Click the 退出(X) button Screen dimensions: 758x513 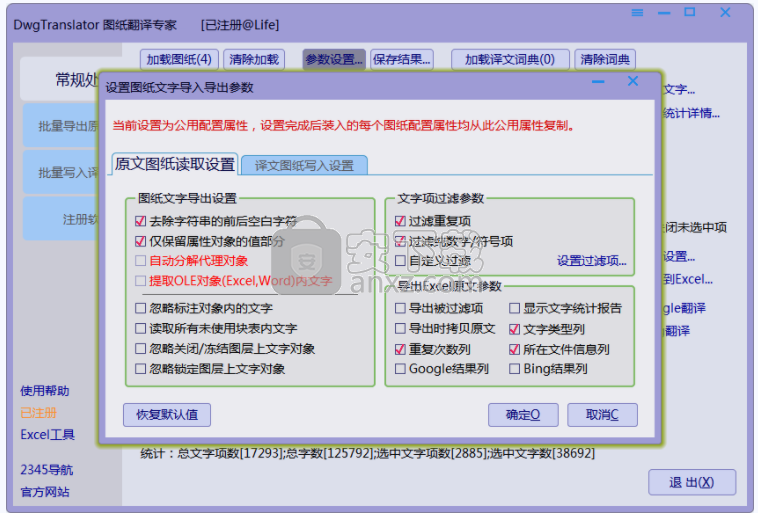(691, 482)
